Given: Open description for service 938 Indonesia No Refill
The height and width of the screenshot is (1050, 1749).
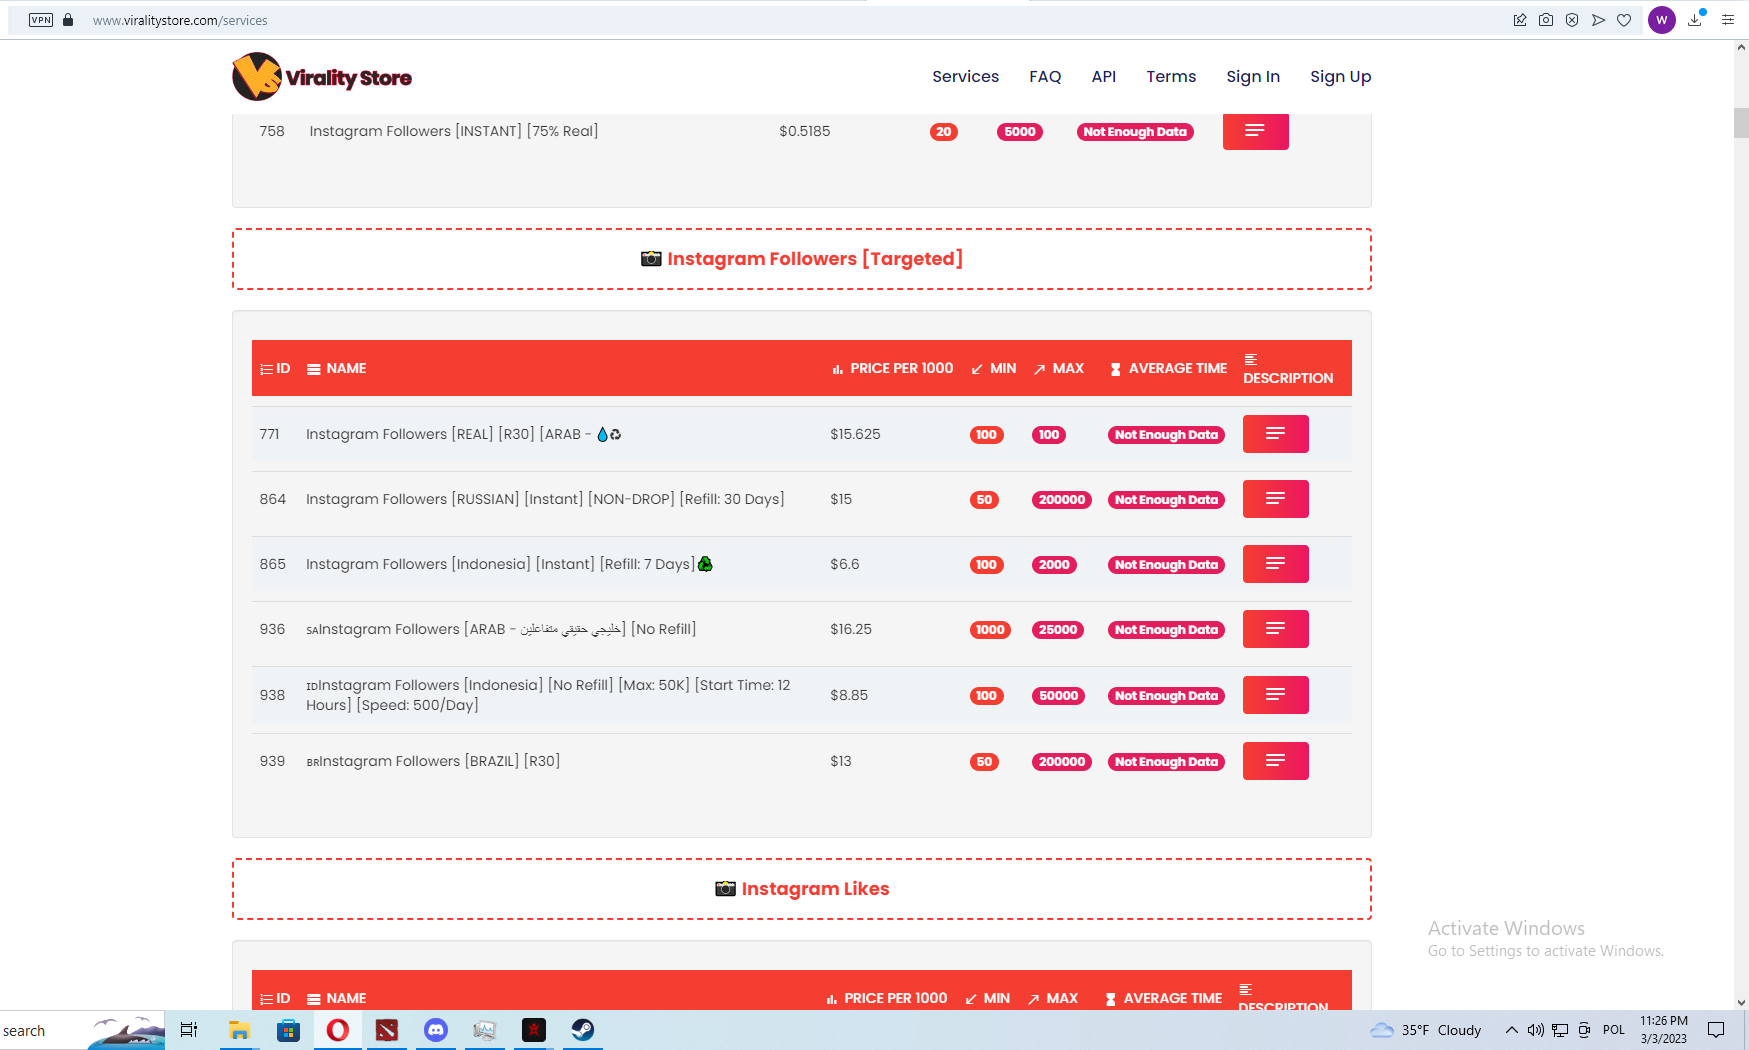Looking at the screenshot, I should coord(1275,695).
